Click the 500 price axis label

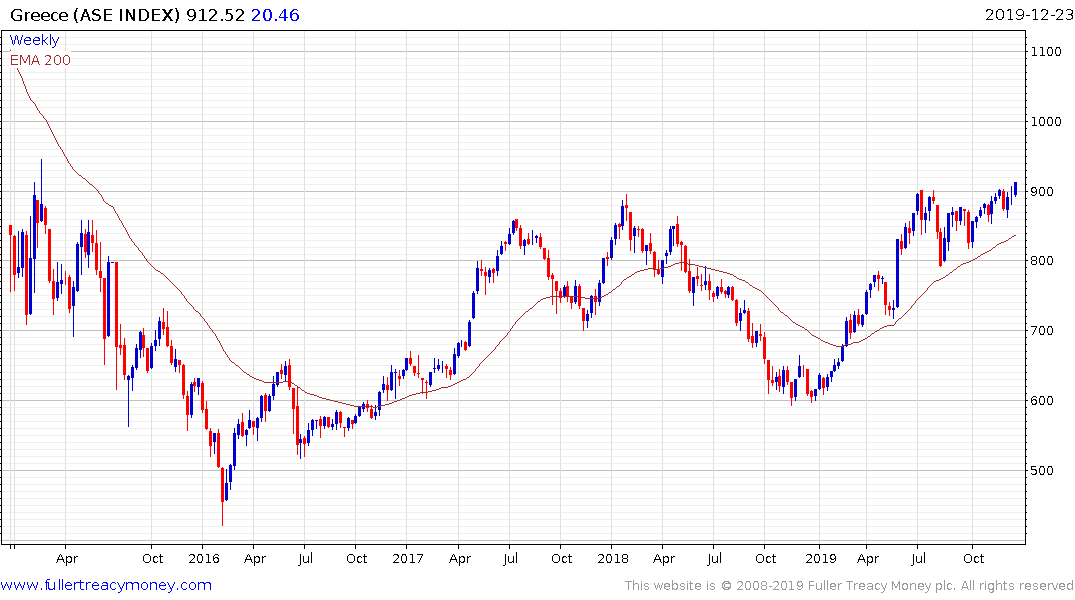coord(1042,471)
